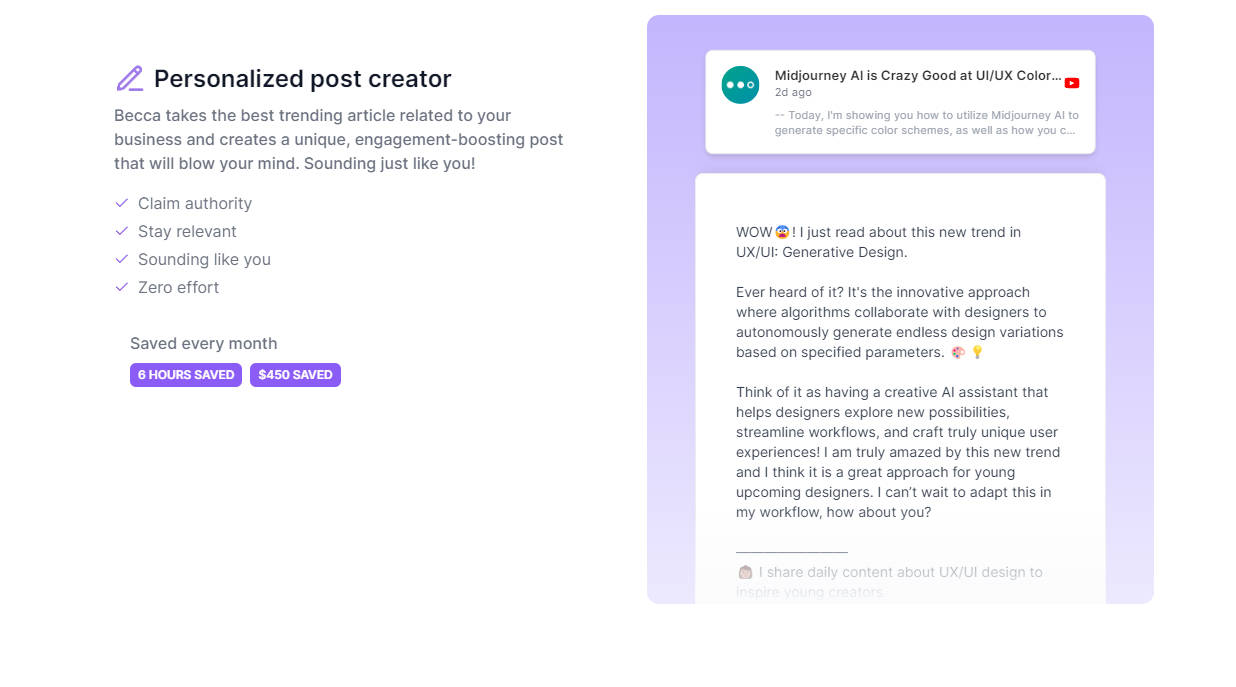Click the Saved every month label
Viewport: 1236px width, 687px height.
click(203, 343)
